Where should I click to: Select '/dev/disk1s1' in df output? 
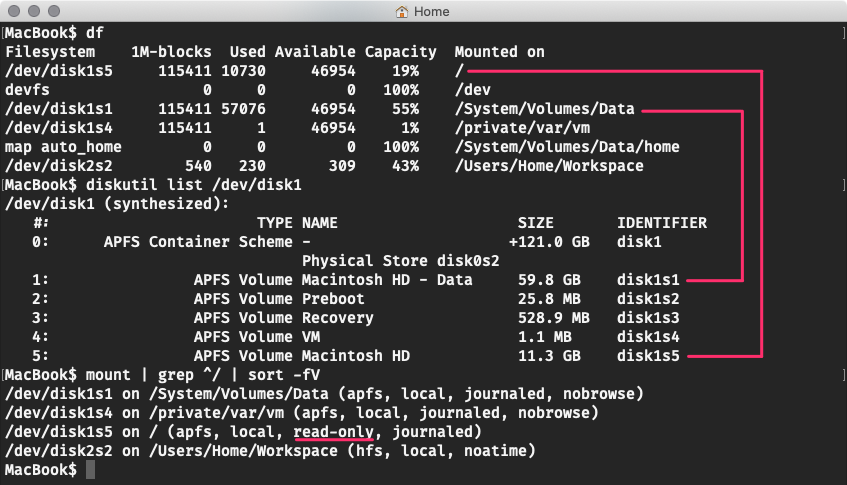[x=59, y=109]
